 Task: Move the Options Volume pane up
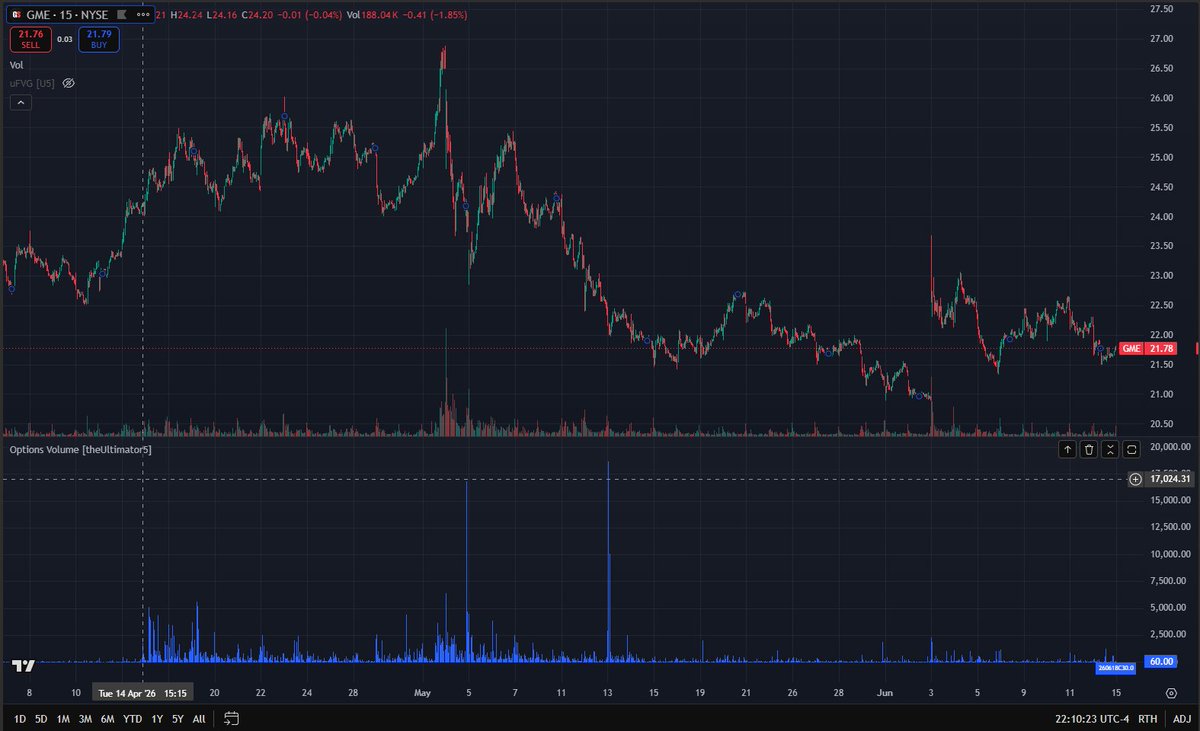1068,450
